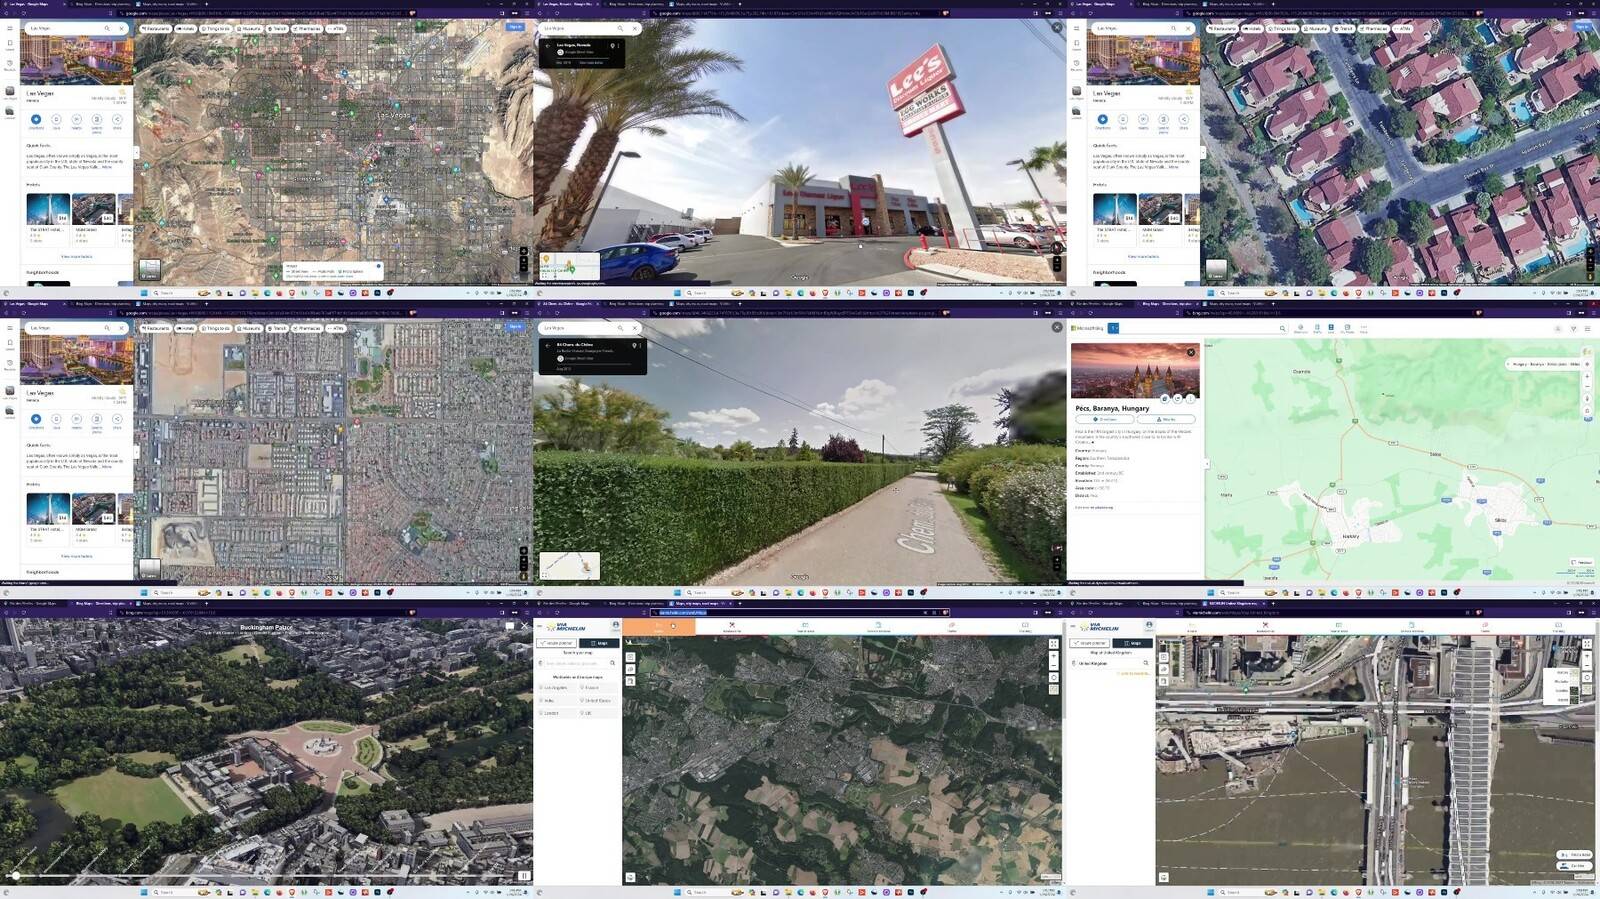Image resolution: width=1600 pixels, height=899 pixels.
Task: Click Share icon in city-wide Las Vegas map window
Action: coord(117,120)
